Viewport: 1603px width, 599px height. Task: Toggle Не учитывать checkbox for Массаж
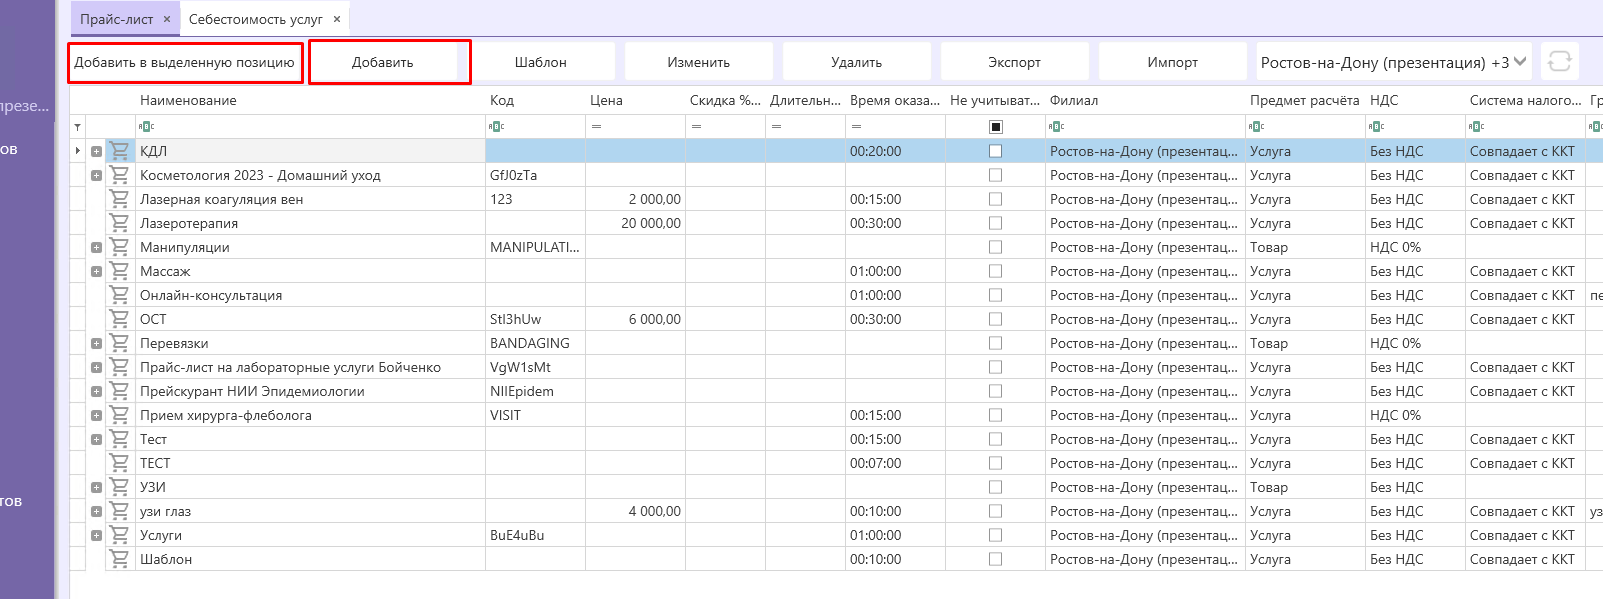coord(995,271)
